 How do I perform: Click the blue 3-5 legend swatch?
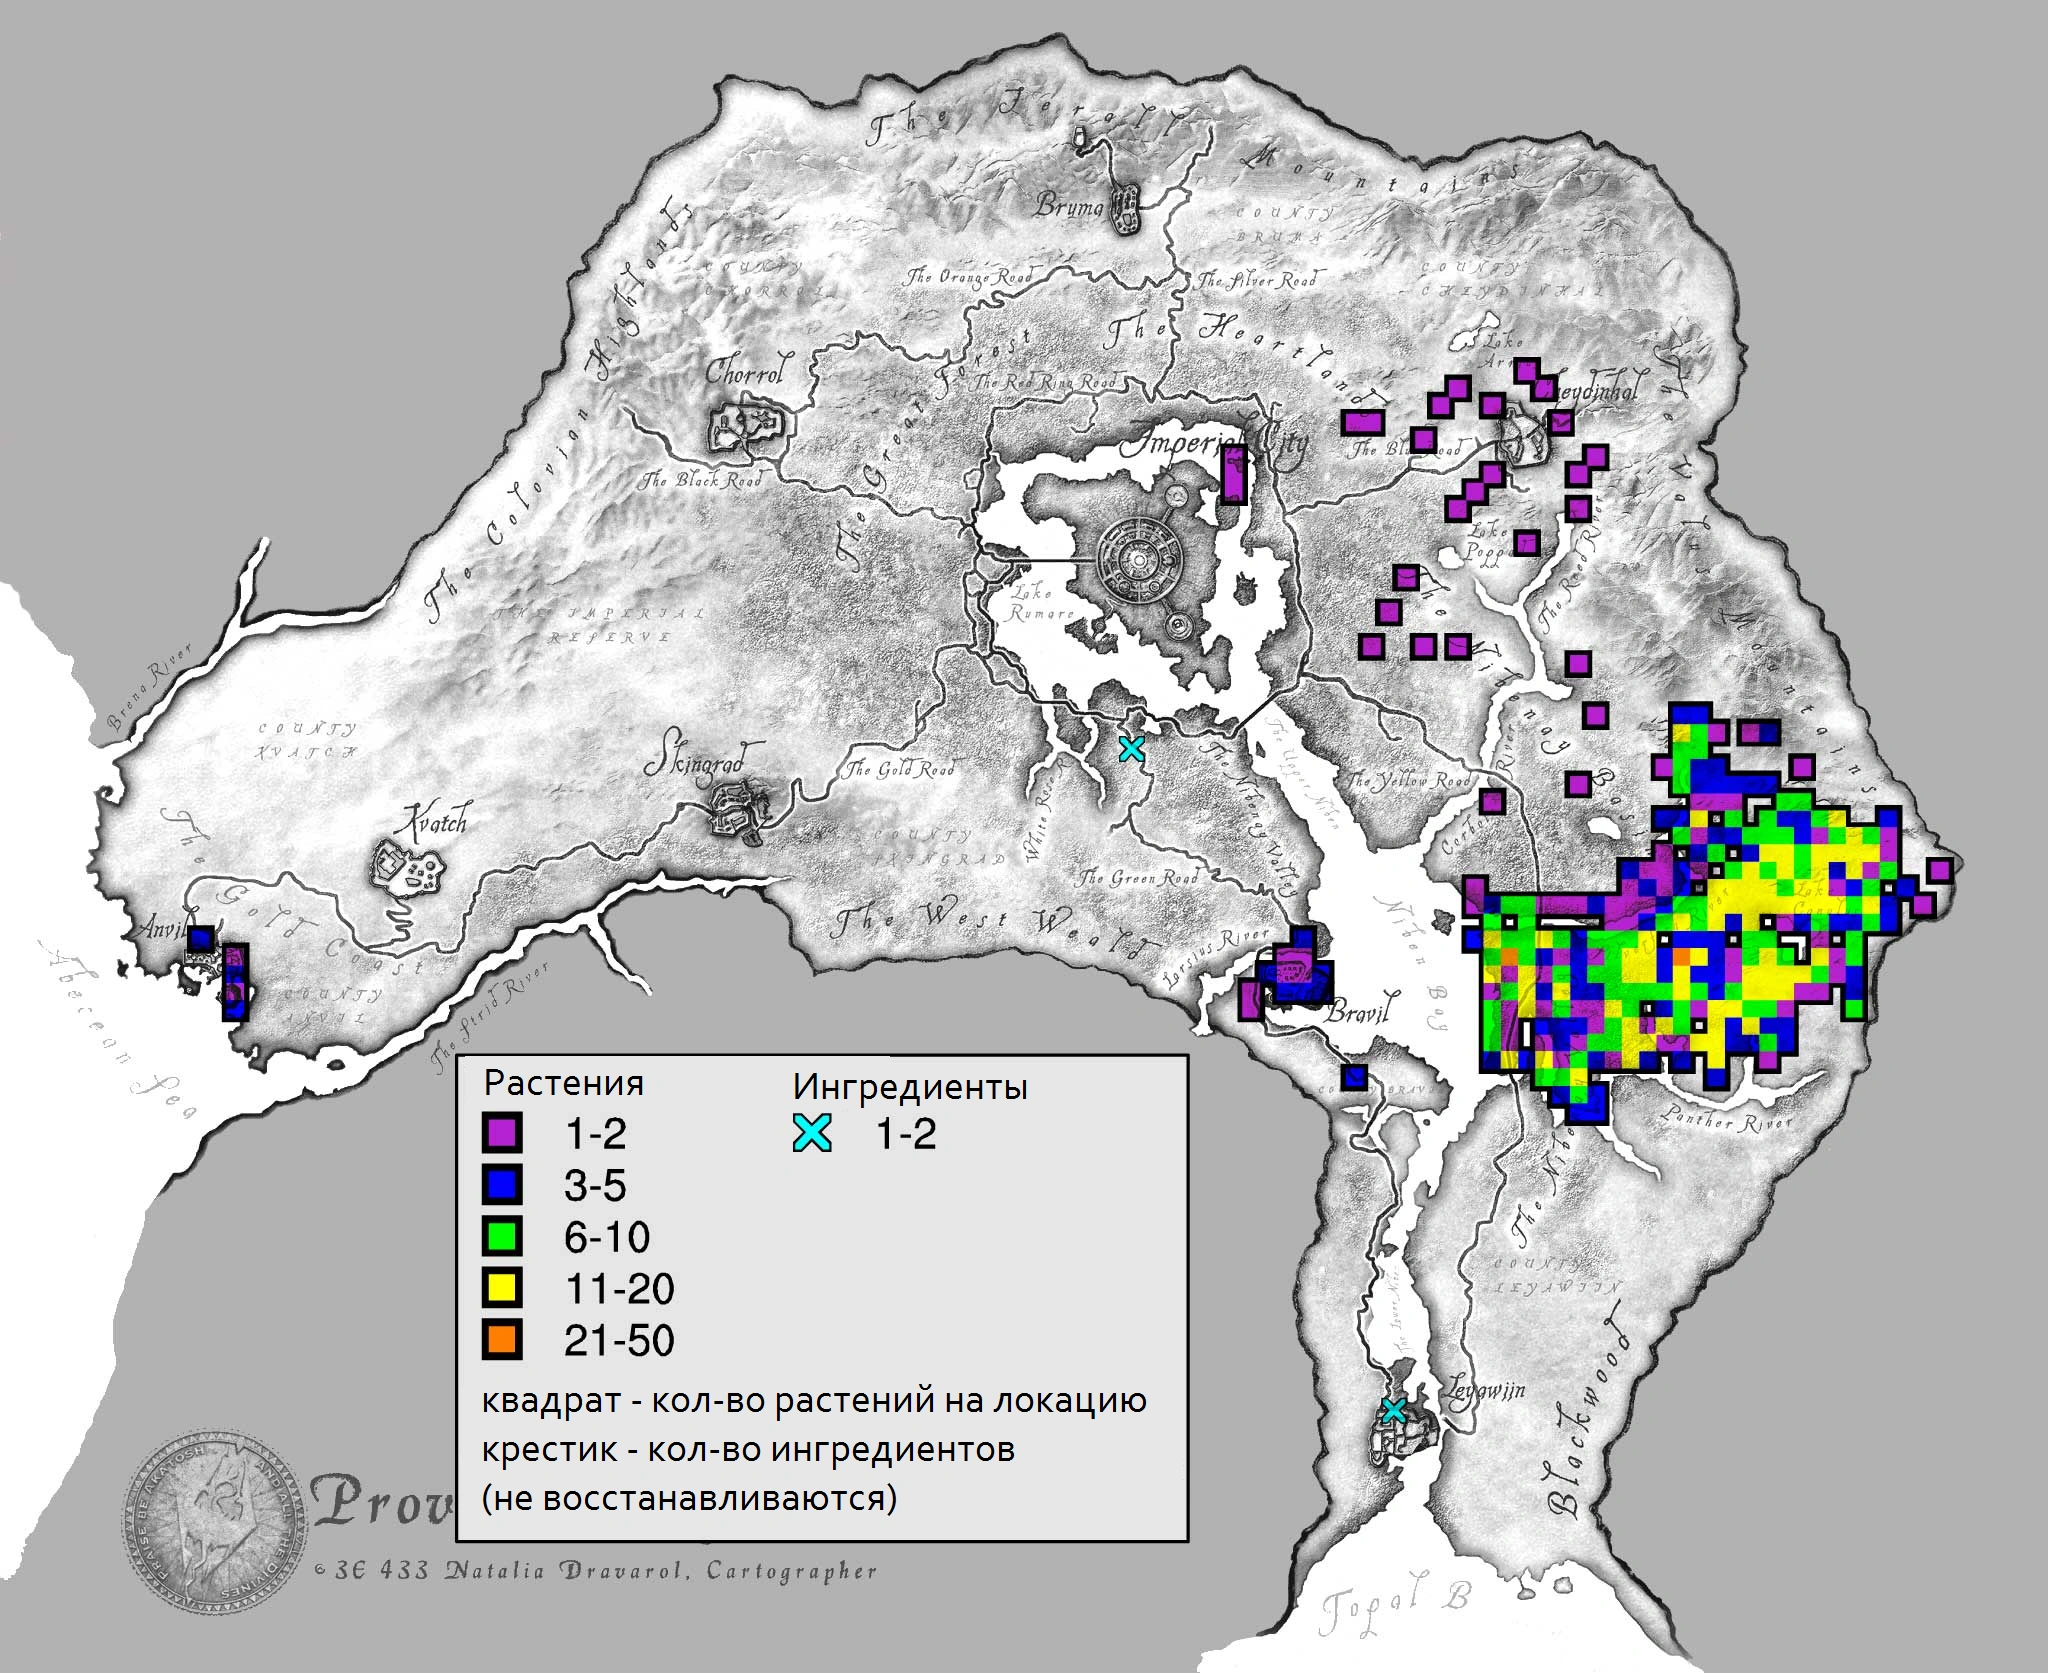point(501,1185)
